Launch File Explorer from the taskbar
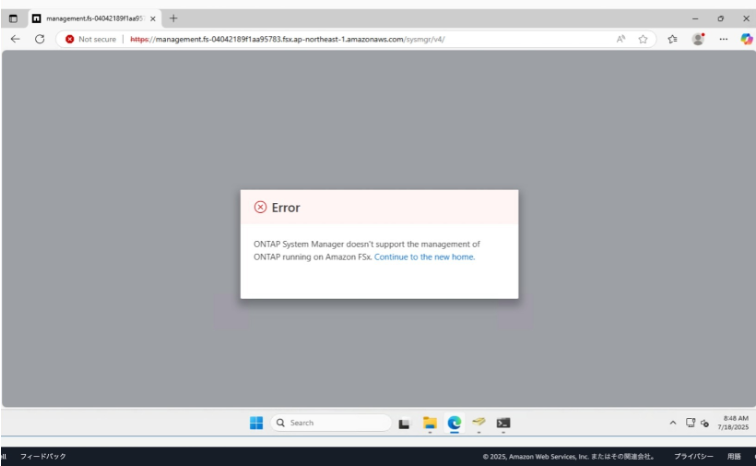This screenshot has width=756, height=466. (x=430, y=423)
